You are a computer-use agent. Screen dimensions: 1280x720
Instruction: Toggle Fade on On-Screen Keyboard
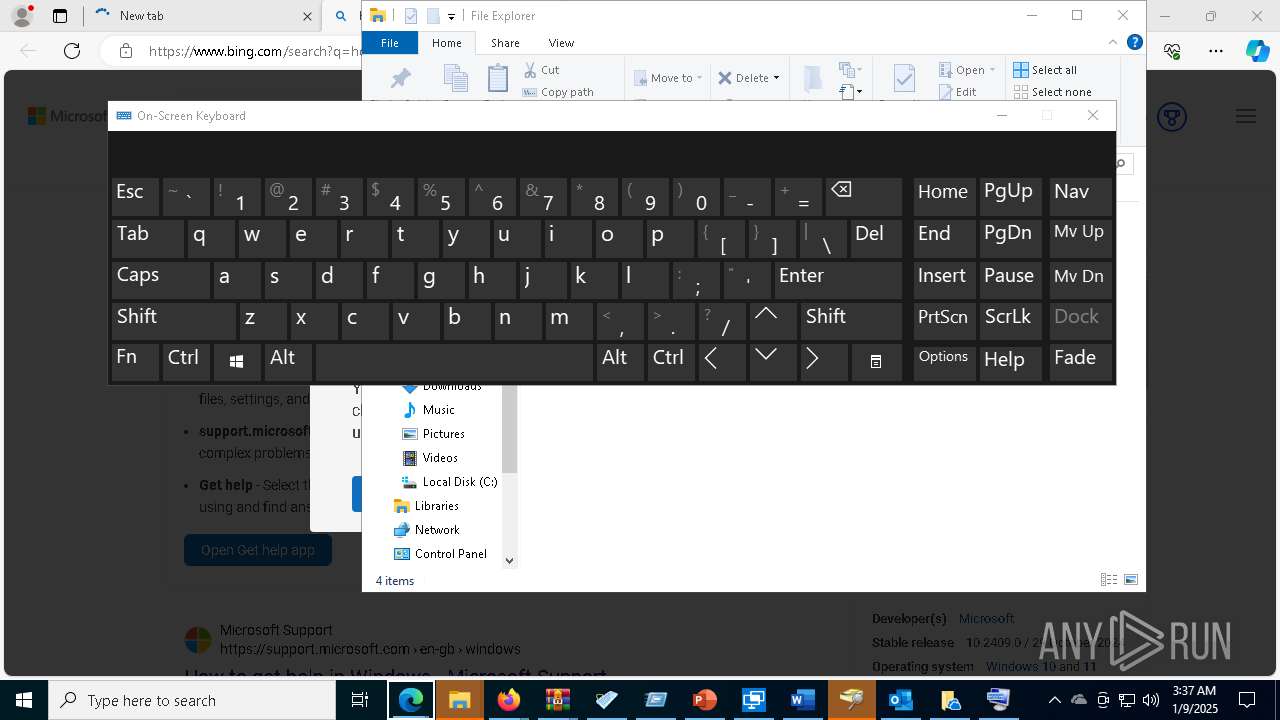[x=1079, y=362]
